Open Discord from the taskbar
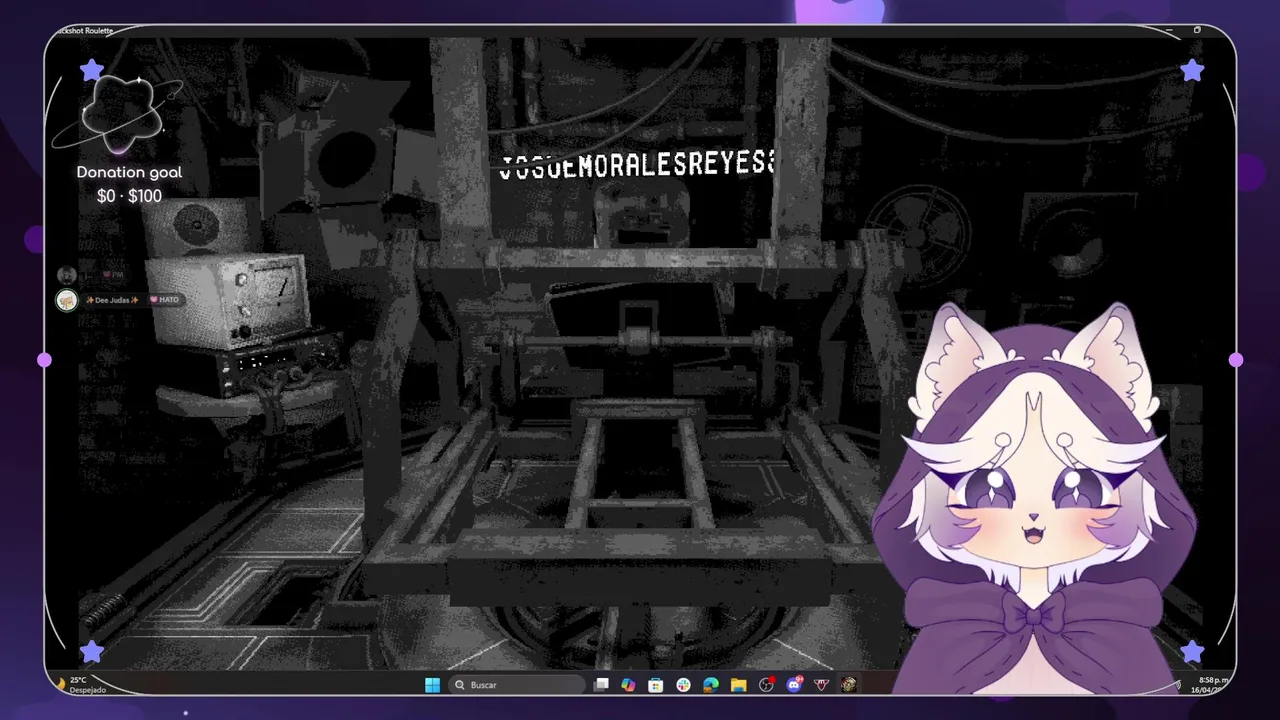Image resolution: width=1280 pixels, height=720 pixels. pos(794,685)
